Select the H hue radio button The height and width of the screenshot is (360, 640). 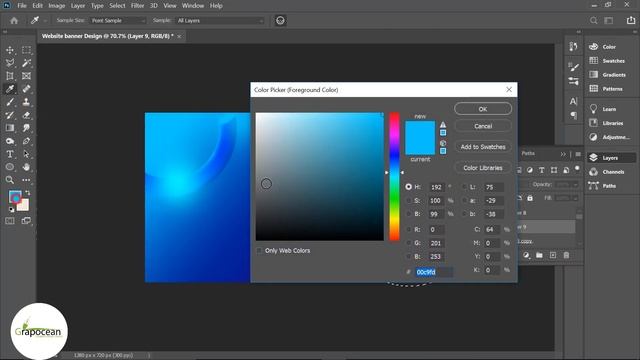pyautogui.click(x=409, y=187)
